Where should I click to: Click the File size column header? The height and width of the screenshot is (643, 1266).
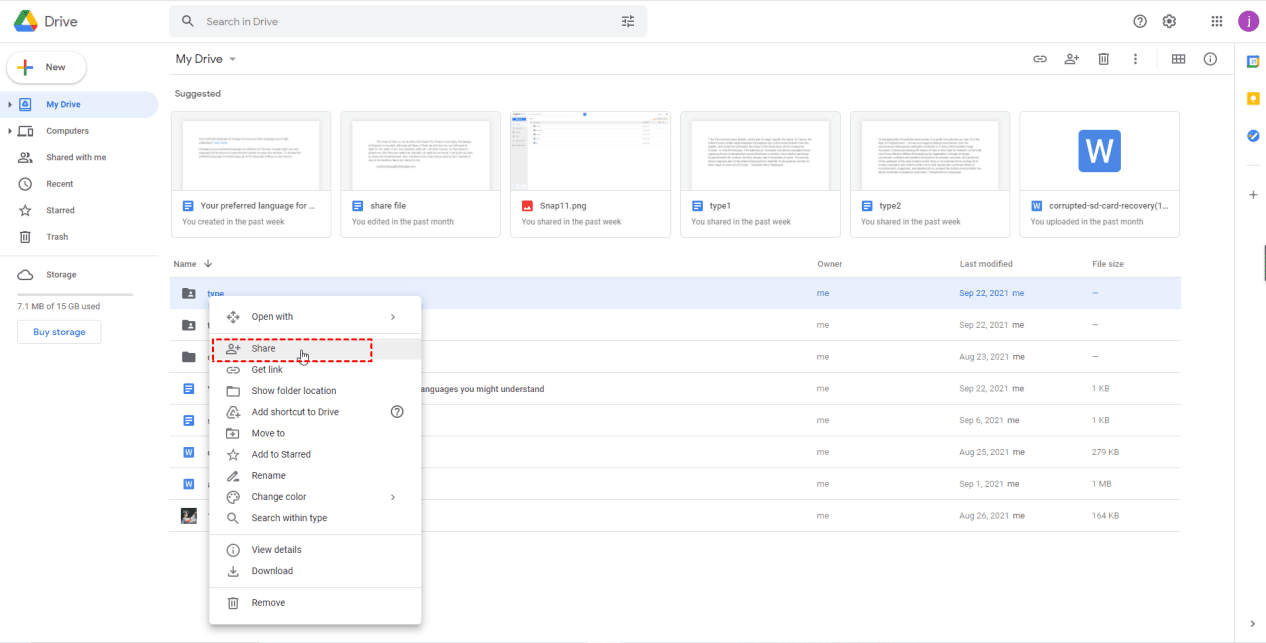(1108, 264)
